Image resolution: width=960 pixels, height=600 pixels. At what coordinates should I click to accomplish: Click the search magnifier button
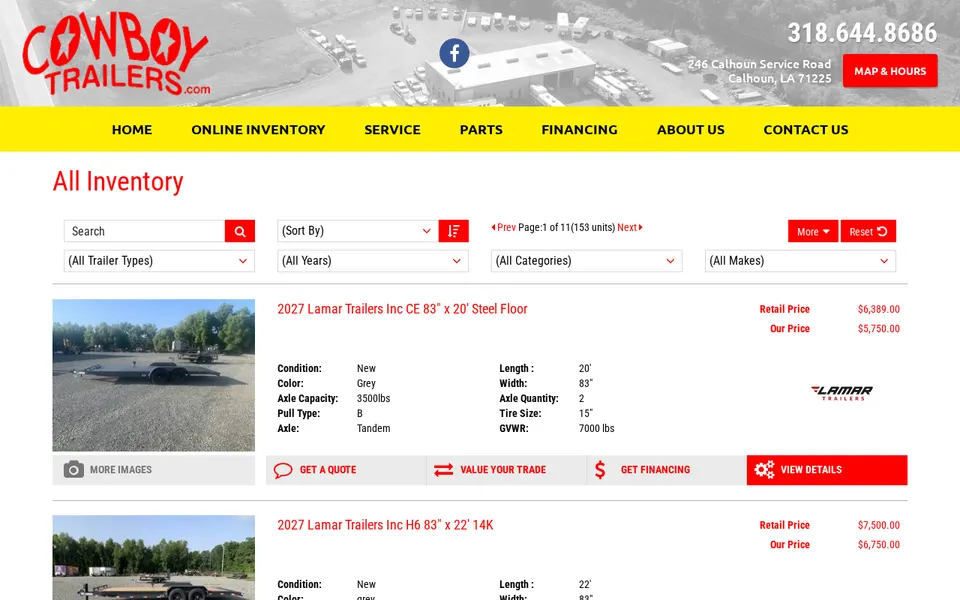tap(240, 231)
